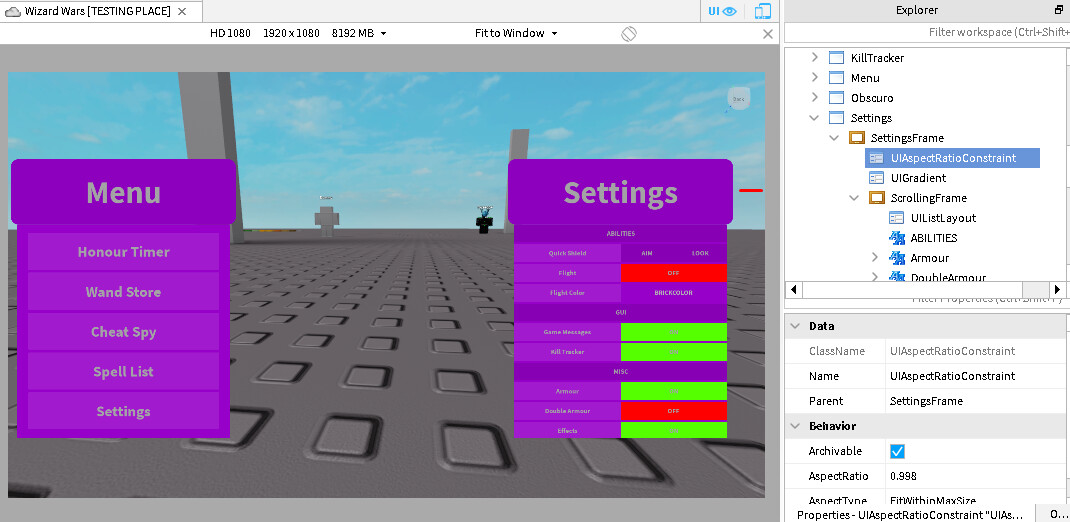This screenshot has height=522, width=1070.
Task: Select UIGradient in the Explorer tree
Action: (x=919, y=178)
